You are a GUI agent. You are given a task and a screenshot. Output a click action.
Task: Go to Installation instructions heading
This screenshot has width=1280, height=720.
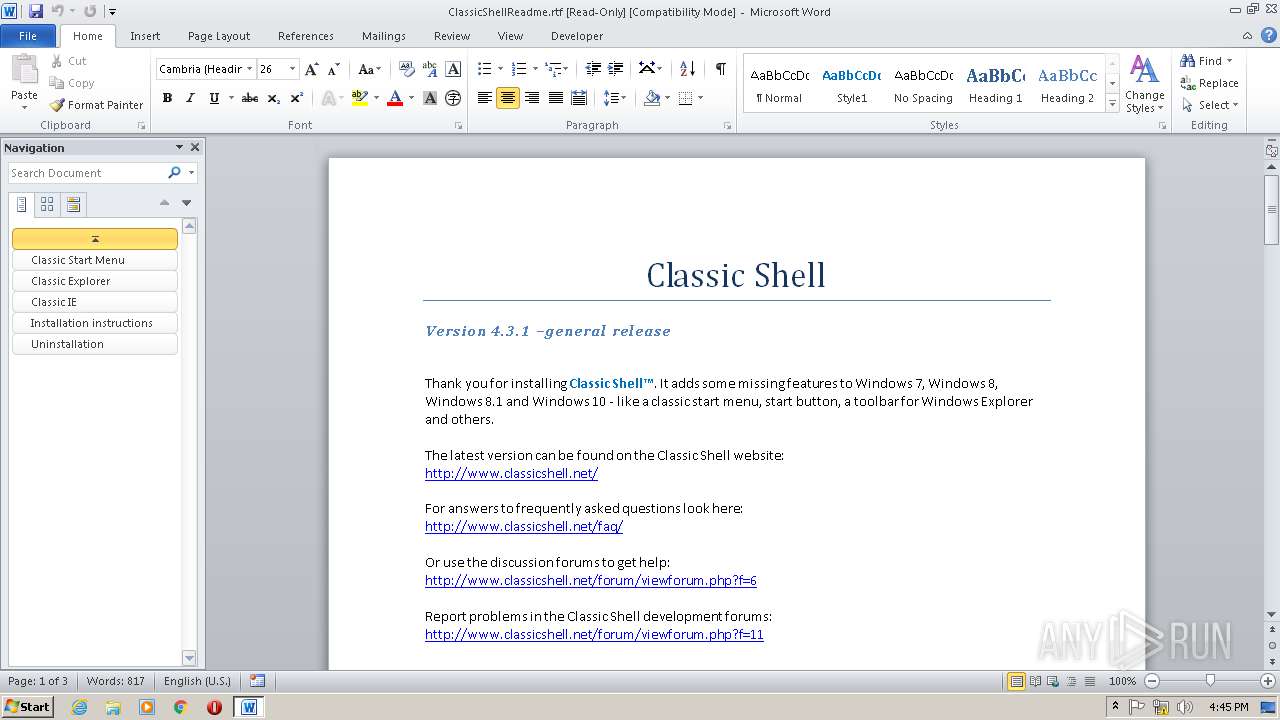[95, 323]
